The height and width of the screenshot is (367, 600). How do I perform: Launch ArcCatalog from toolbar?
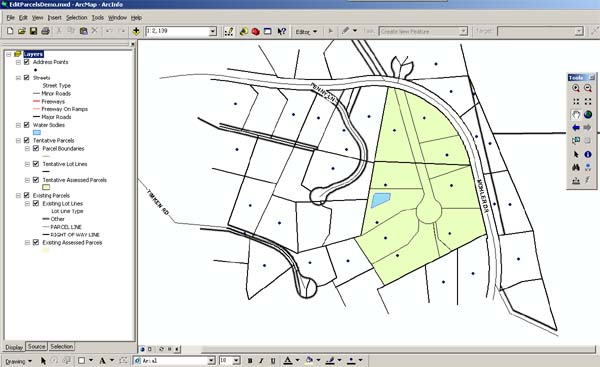(243, 31)
